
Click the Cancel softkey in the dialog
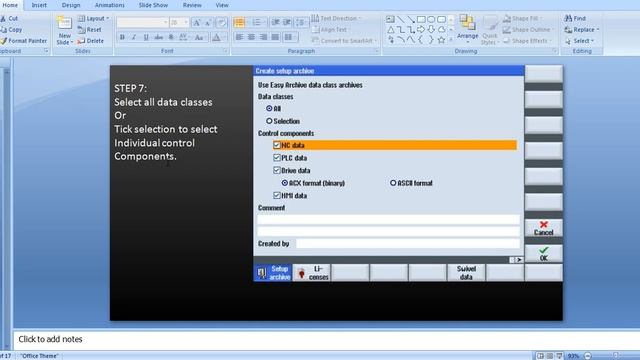[544, 228]
